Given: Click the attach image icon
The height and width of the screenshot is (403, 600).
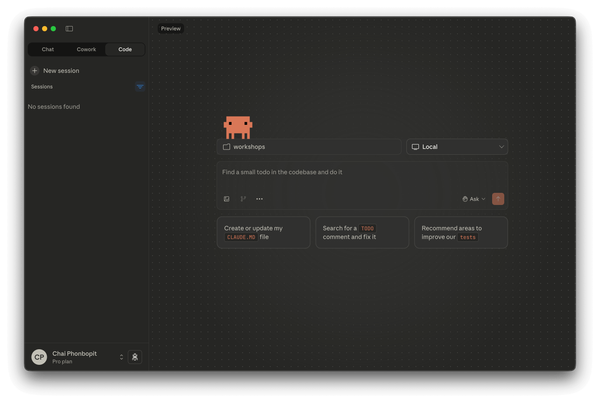Looking at the screenshot, I should (227, 199).
